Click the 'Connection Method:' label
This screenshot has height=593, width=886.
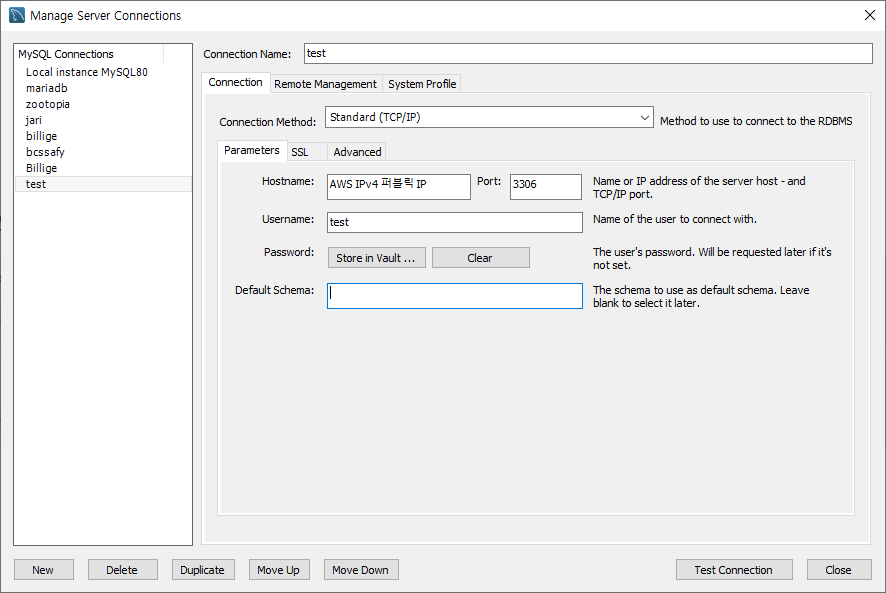[x=268, y=122]
